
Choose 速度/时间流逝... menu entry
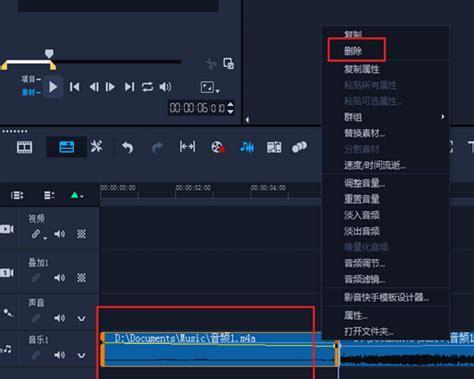(375, 165)
